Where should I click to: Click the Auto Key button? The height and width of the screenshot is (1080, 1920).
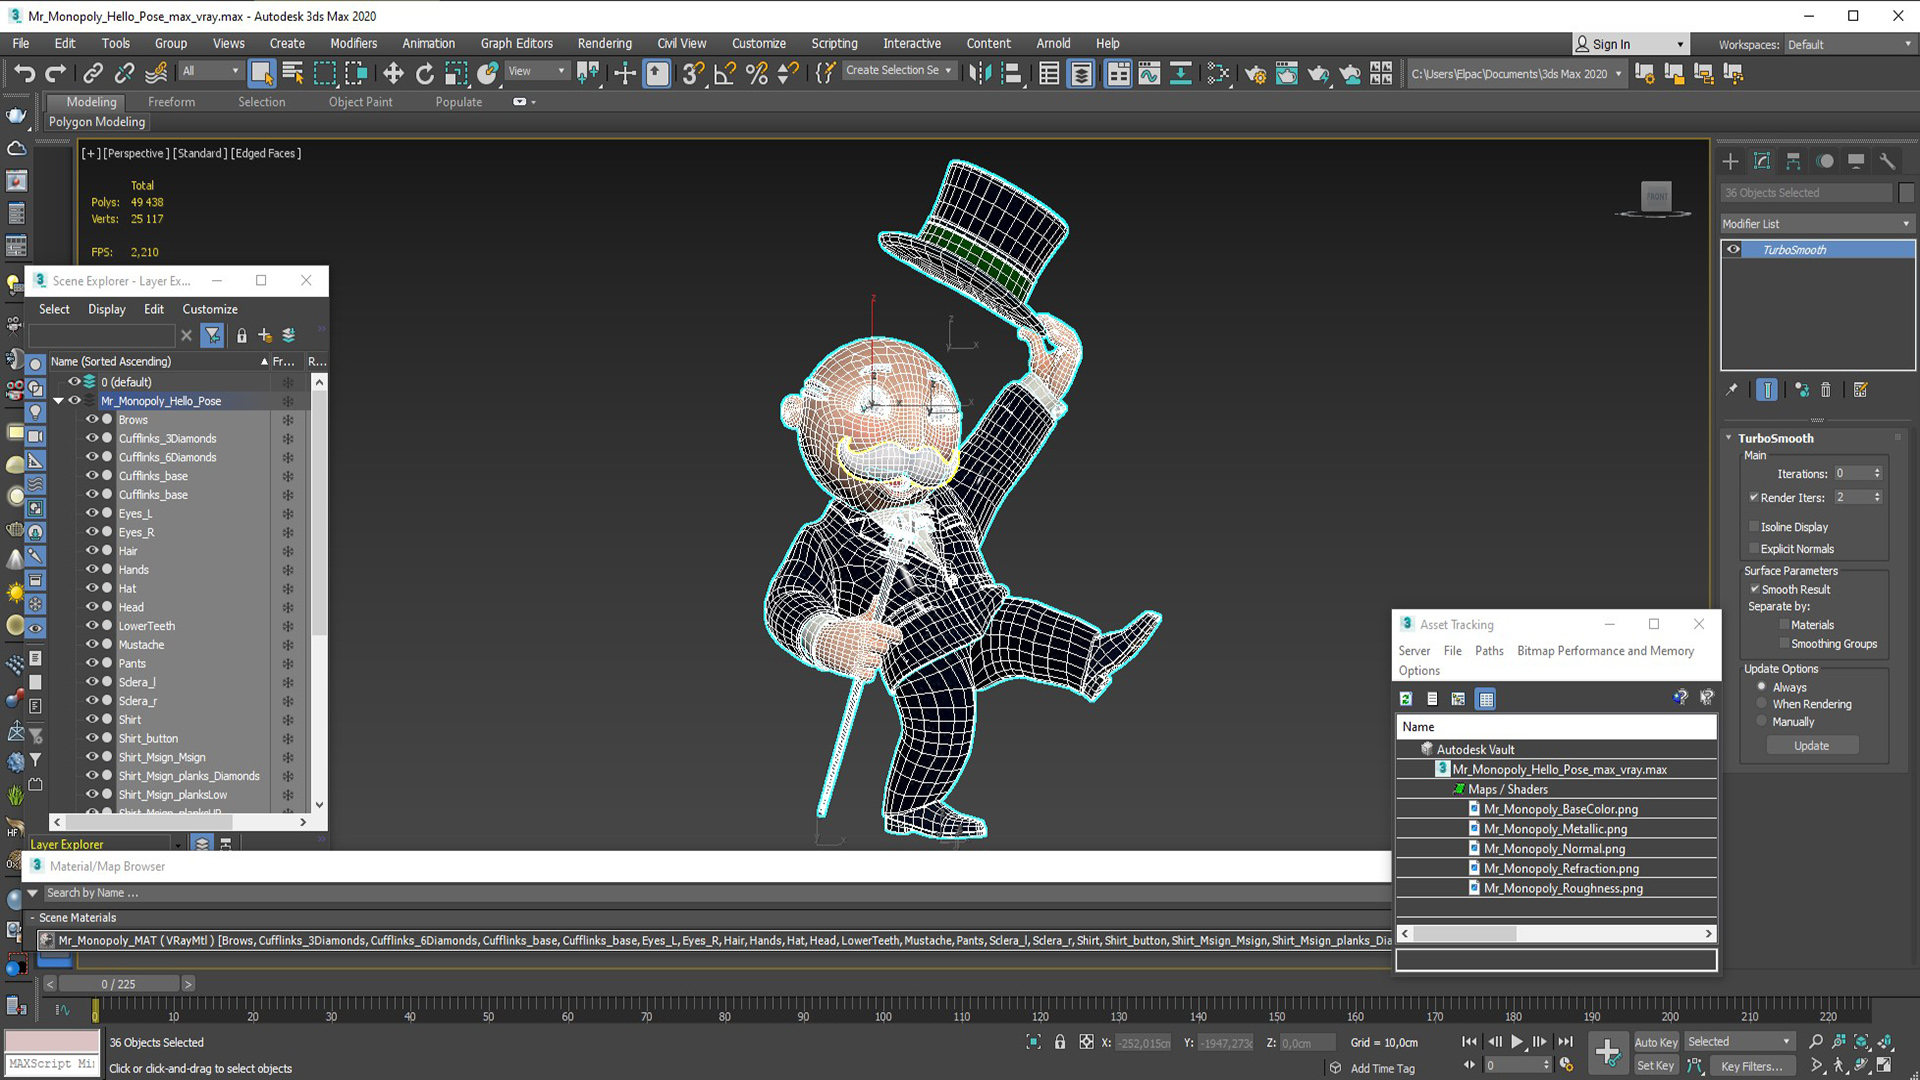click(x=1656, y=1042)
